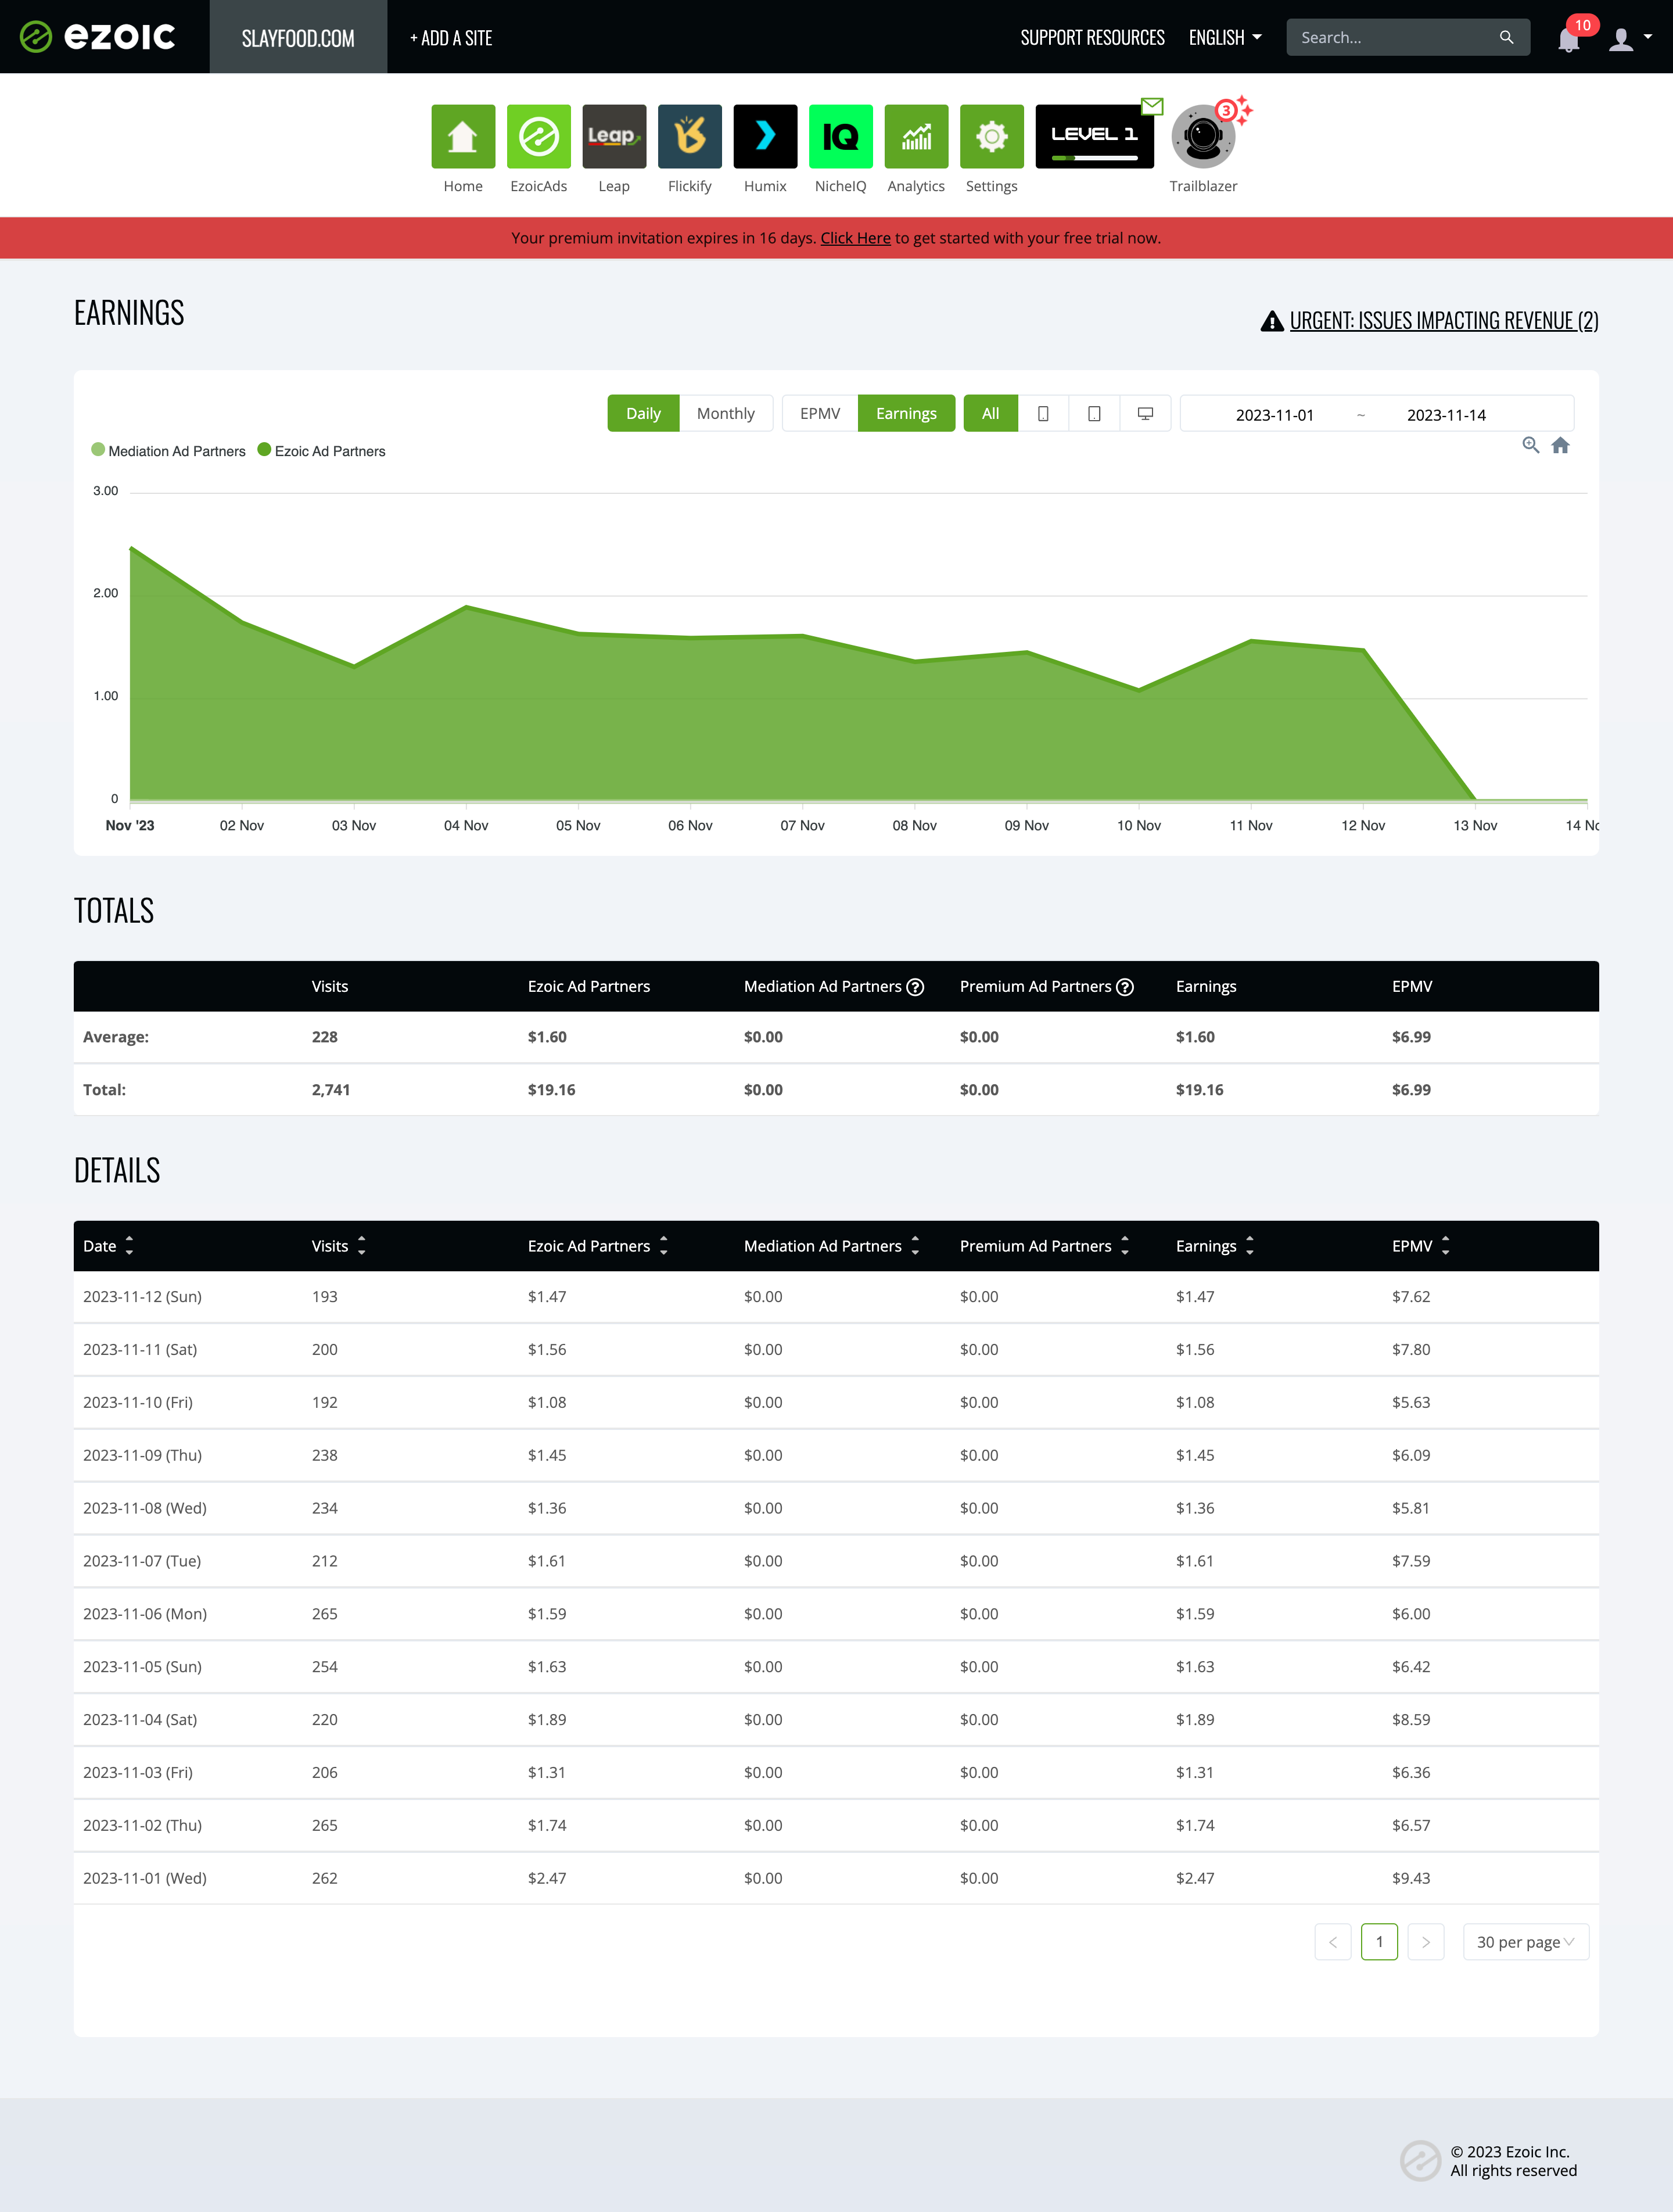Filter chart by mobile device icon
This screenshot has width=1673, height=2212.
click(x=1043, y=413)
